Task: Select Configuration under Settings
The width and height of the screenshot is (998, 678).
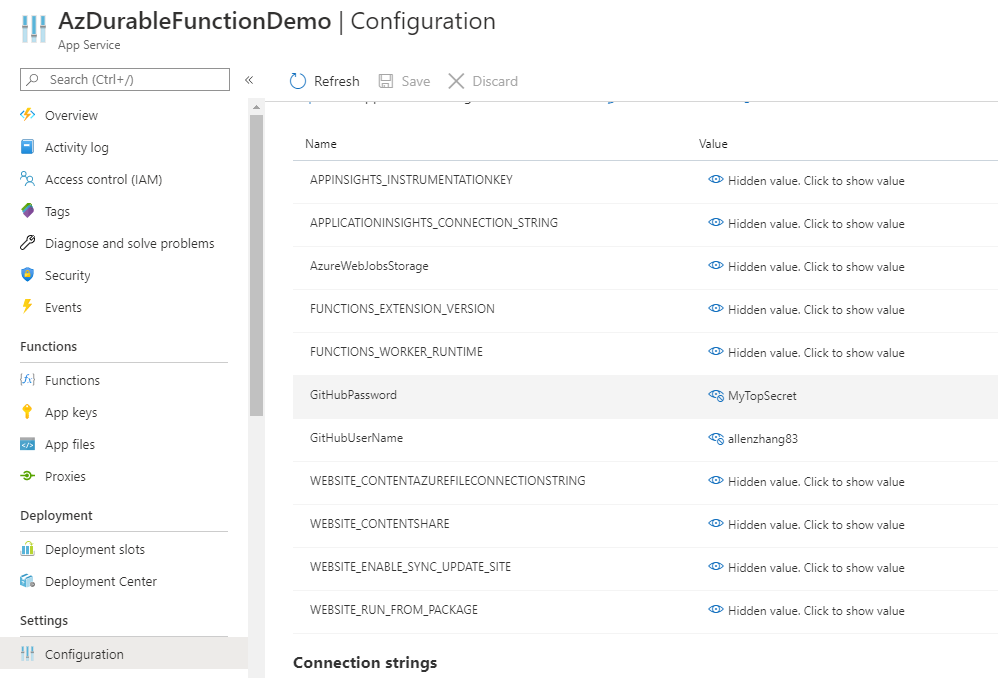Action: tap(84, 654)
